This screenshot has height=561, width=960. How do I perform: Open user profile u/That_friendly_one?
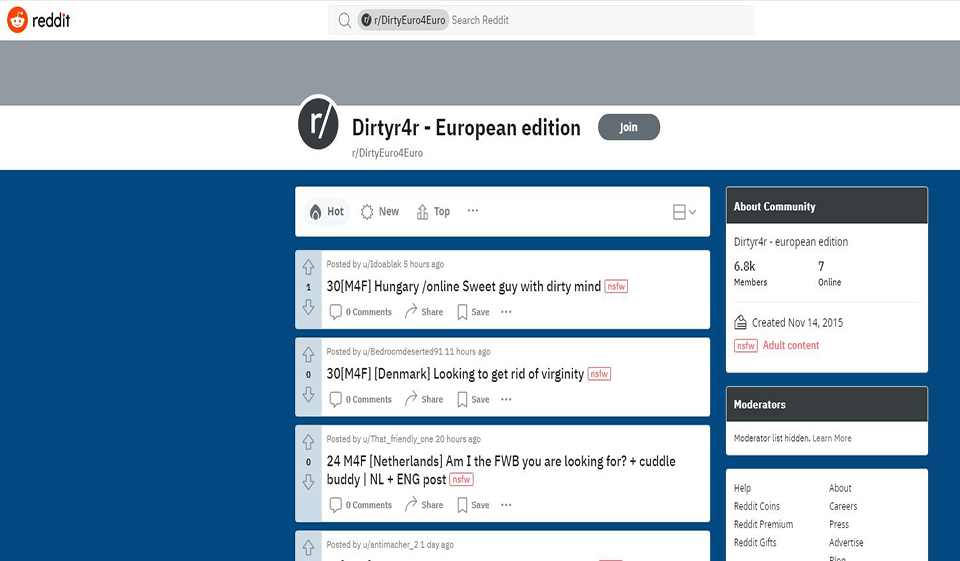[397, 439]
